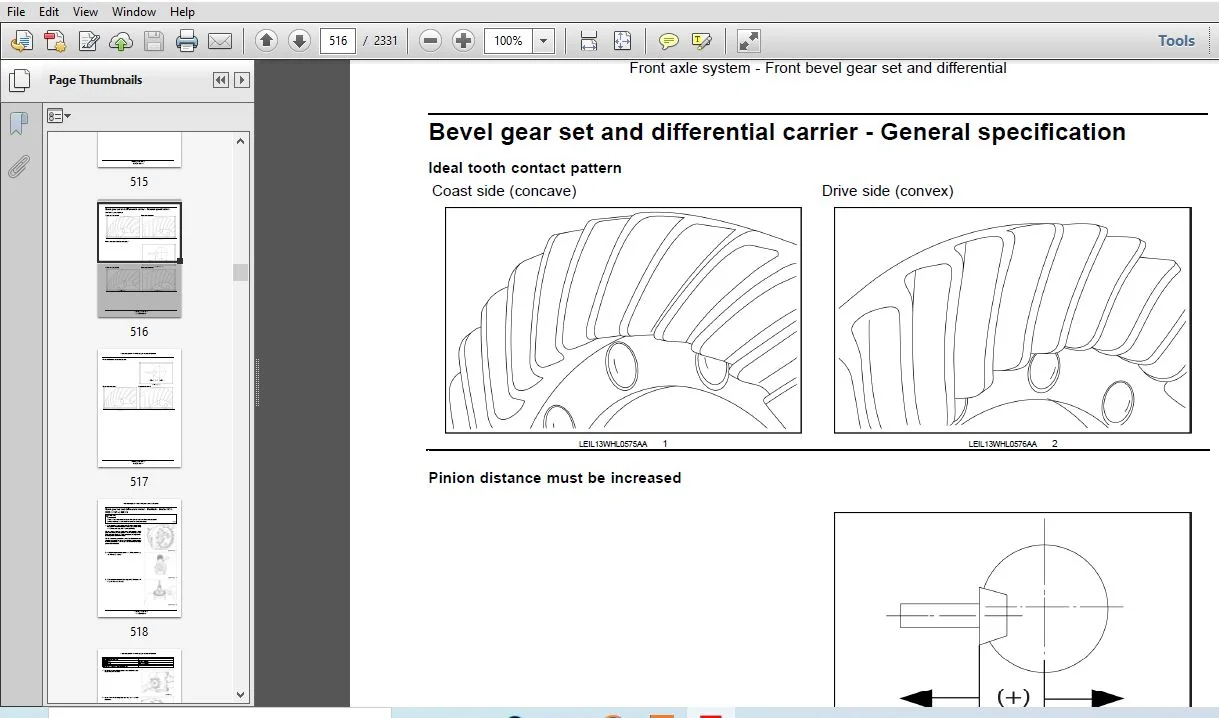The height and width of the screenshot is (718, 1219).
Task: Switch to Read Mode icon
Action: tap(748, 41)
